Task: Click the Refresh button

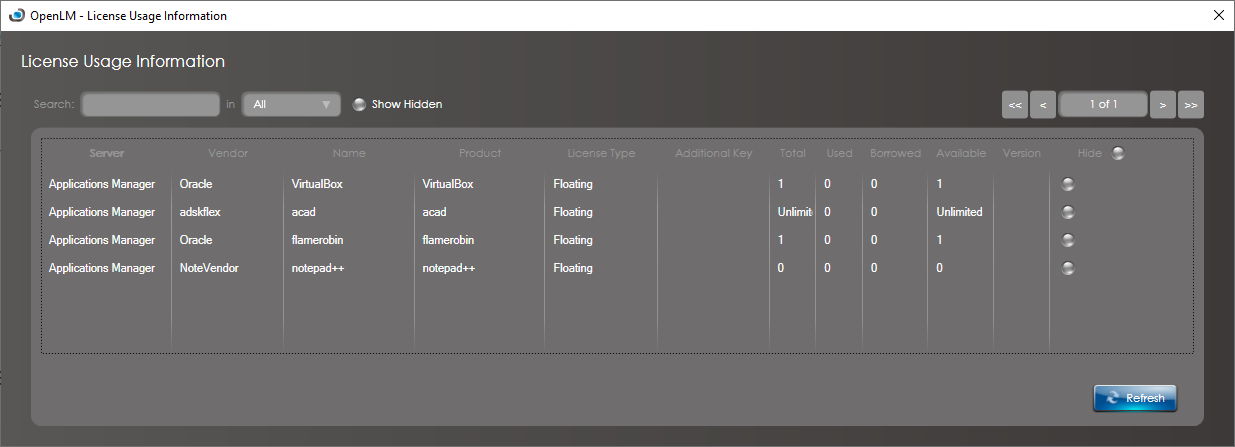Action: (x=1135, y=398)
